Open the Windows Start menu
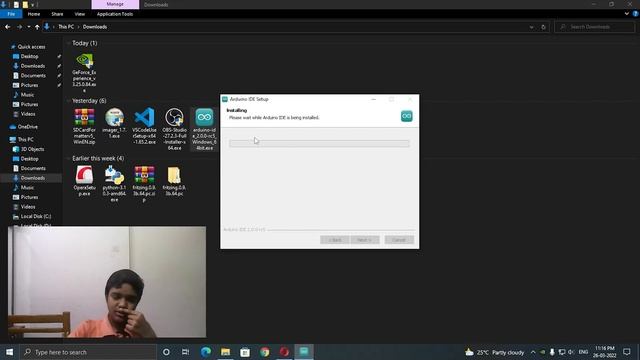 (x=9, y=352)
